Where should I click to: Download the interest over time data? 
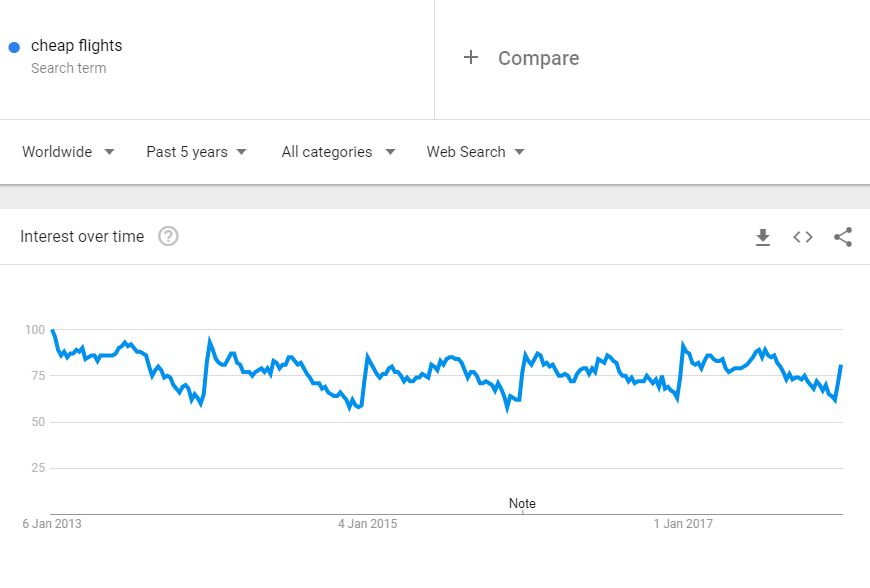click(x=763, y=237)
